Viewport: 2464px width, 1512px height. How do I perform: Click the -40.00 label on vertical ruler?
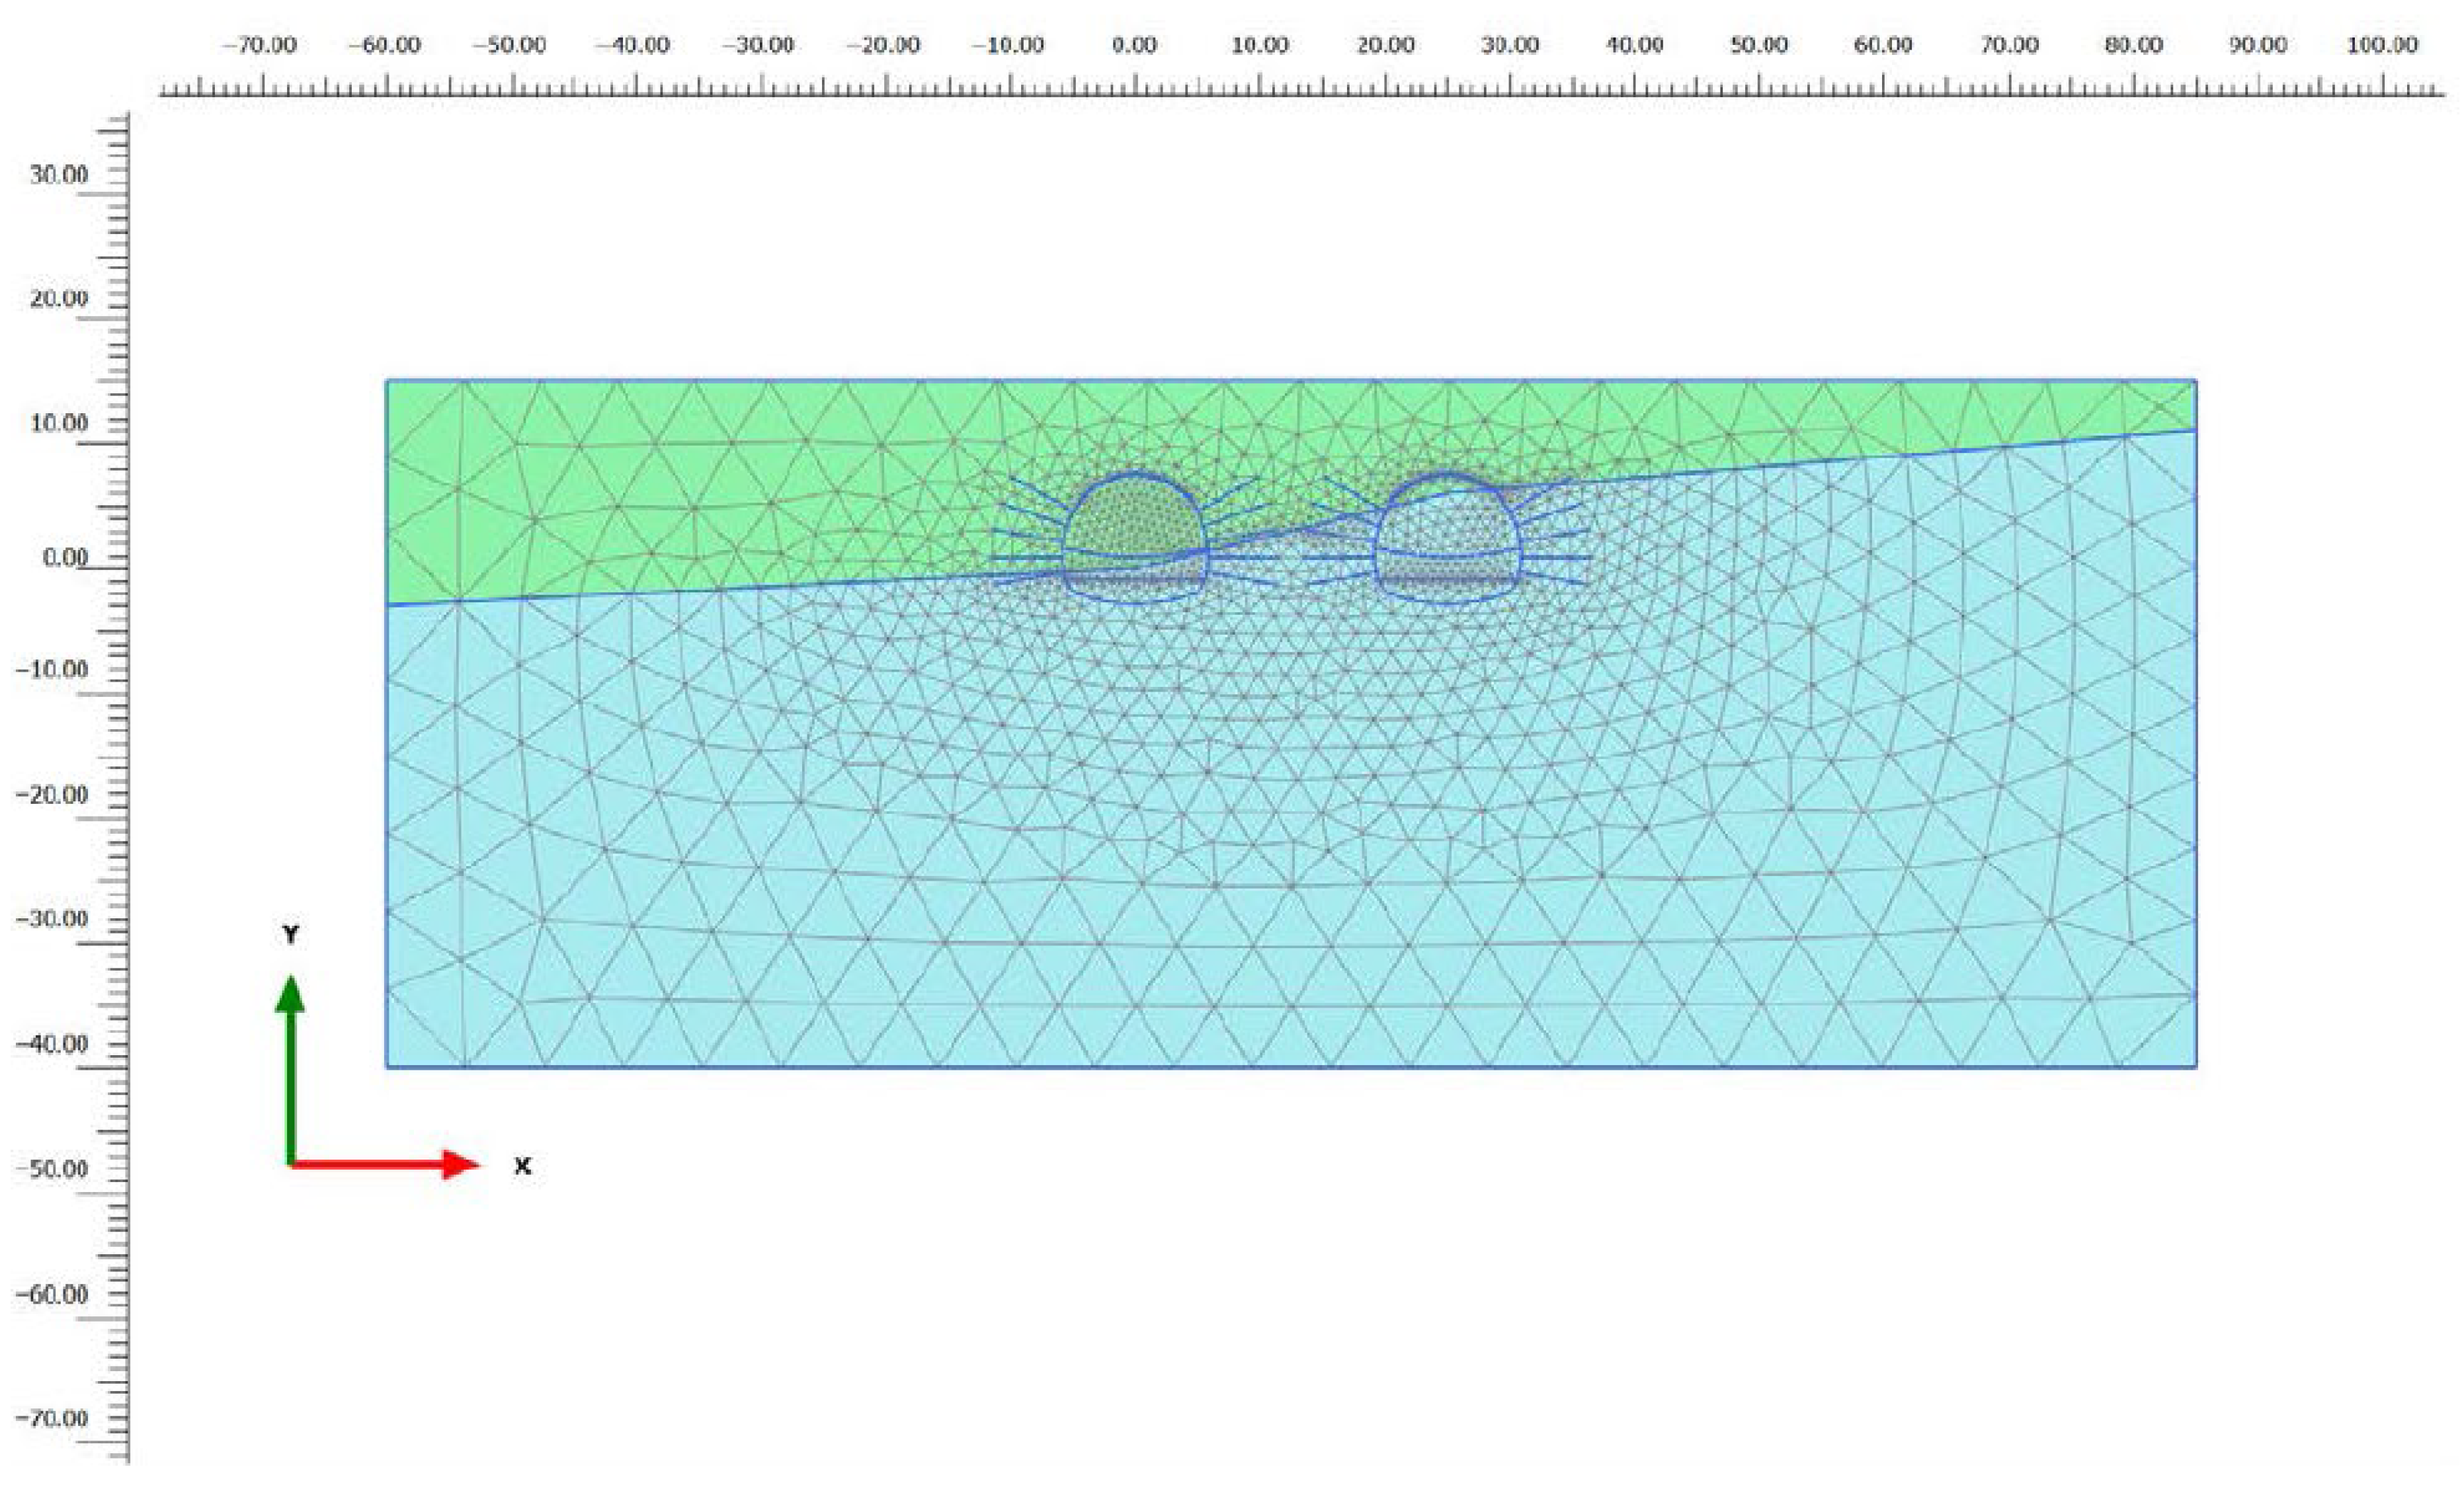[52, 1044]
